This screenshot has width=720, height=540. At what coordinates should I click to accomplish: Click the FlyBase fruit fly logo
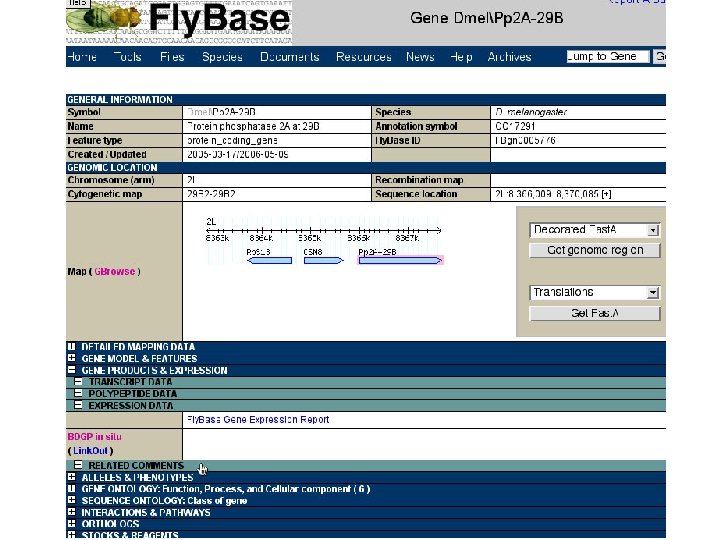tap(179, 22)
